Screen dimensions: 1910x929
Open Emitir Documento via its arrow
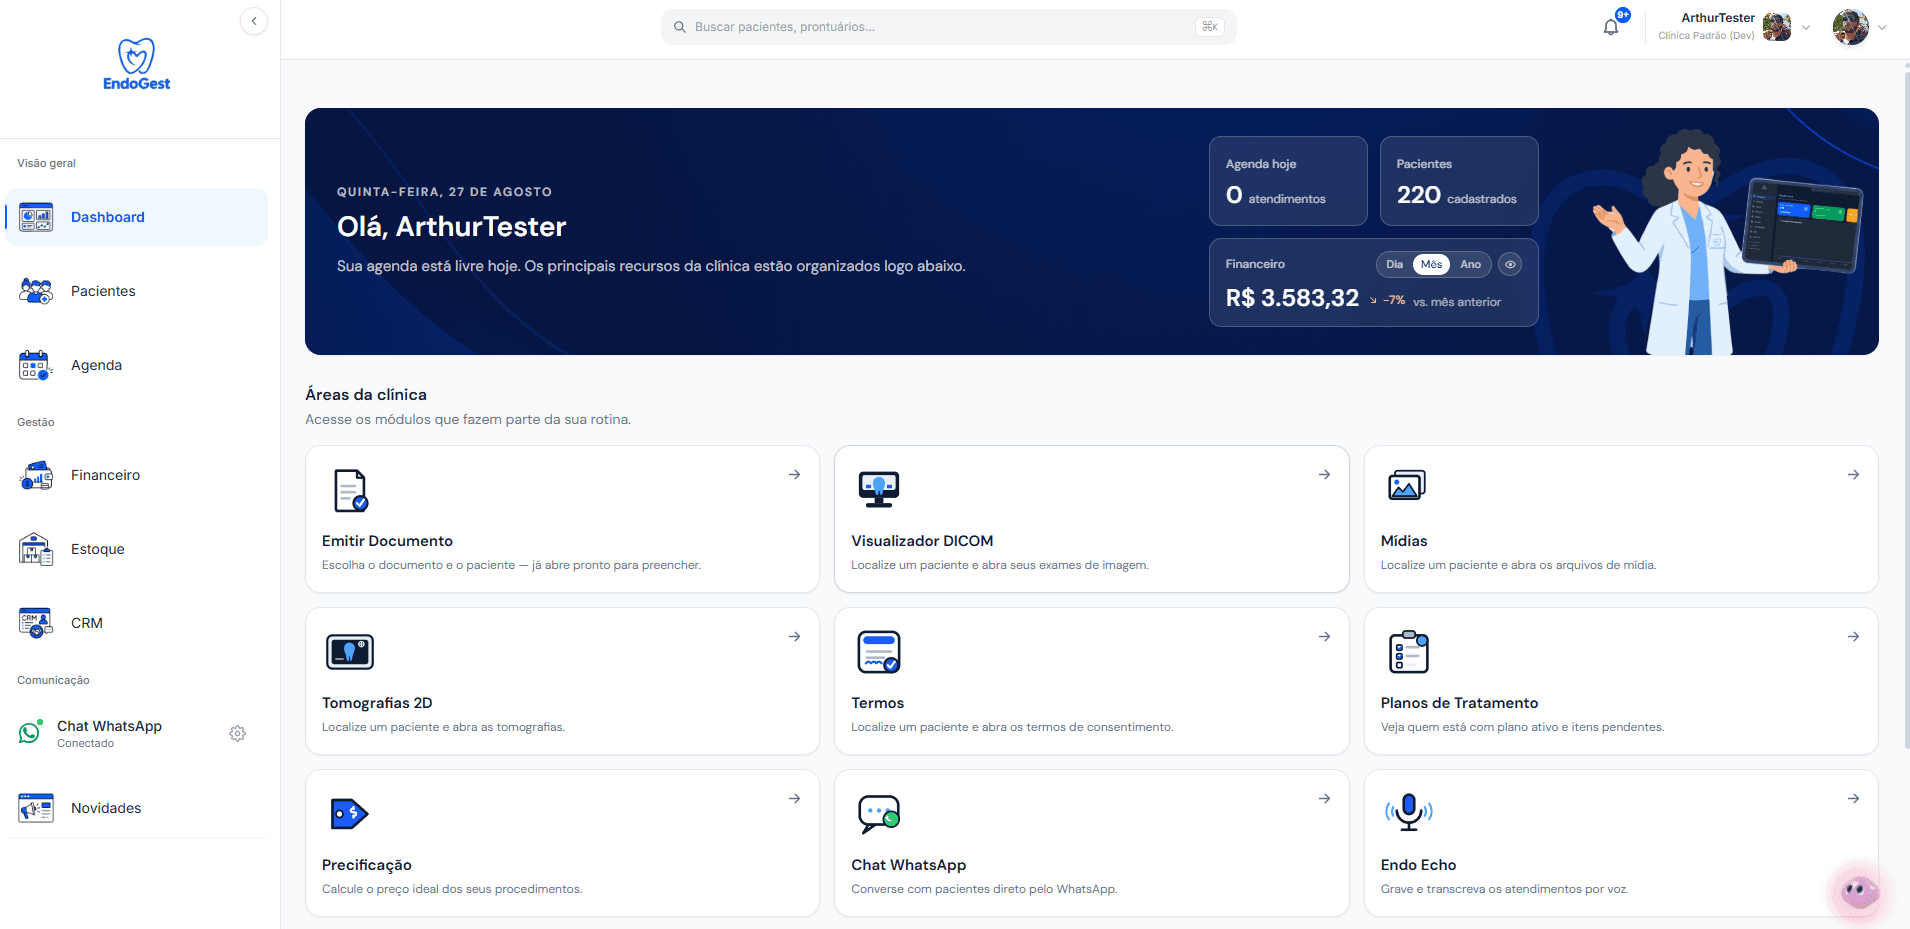pos(794,475)
